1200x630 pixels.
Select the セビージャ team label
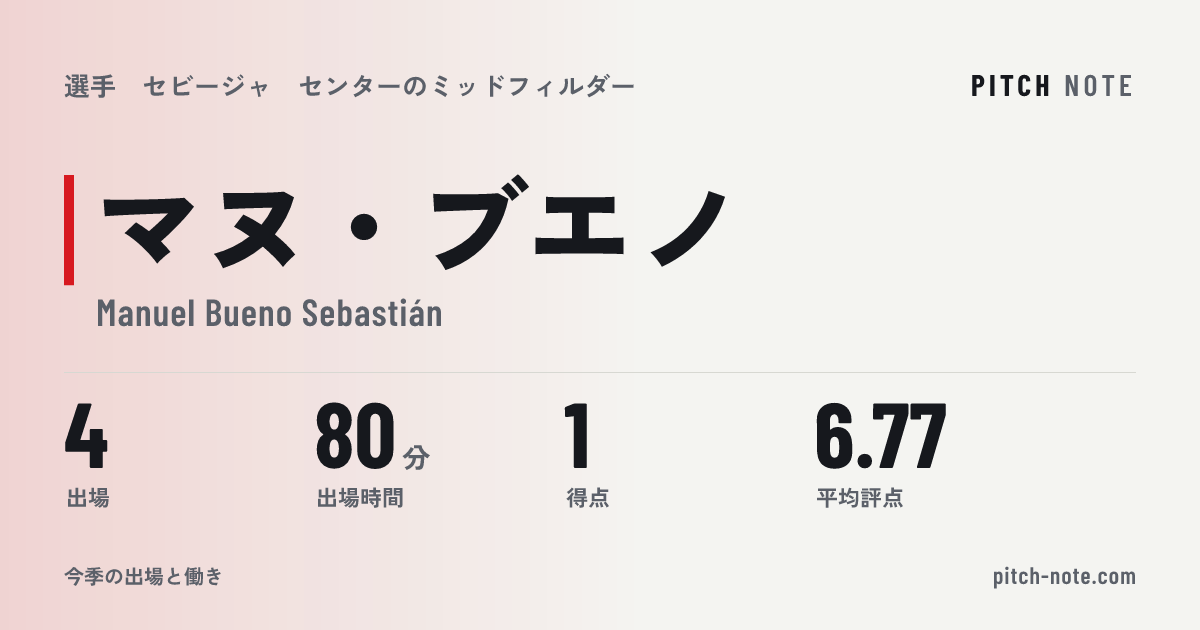click(x=207, y=87)
